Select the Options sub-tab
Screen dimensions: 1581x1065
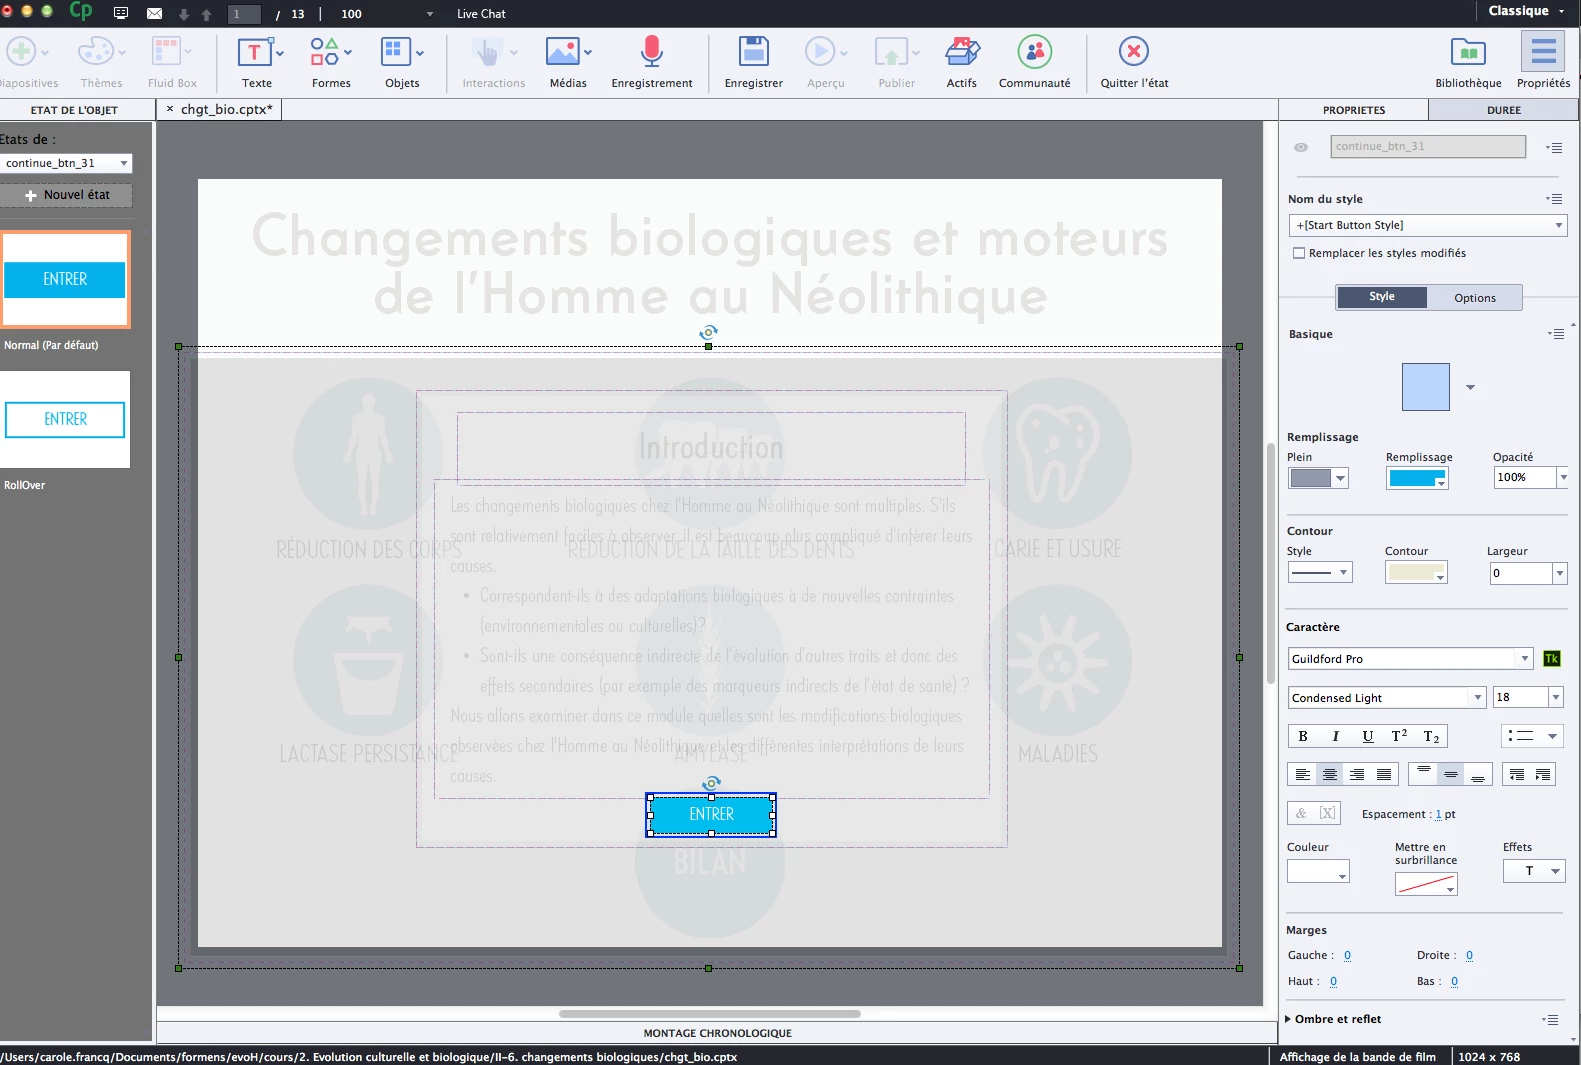tap(1475, 297)
